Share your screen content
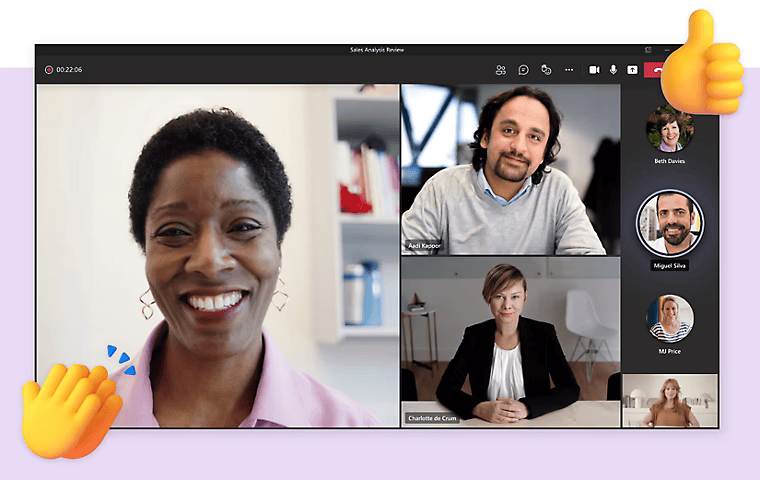The image size is (760, 480). click(x=632, y=70)
